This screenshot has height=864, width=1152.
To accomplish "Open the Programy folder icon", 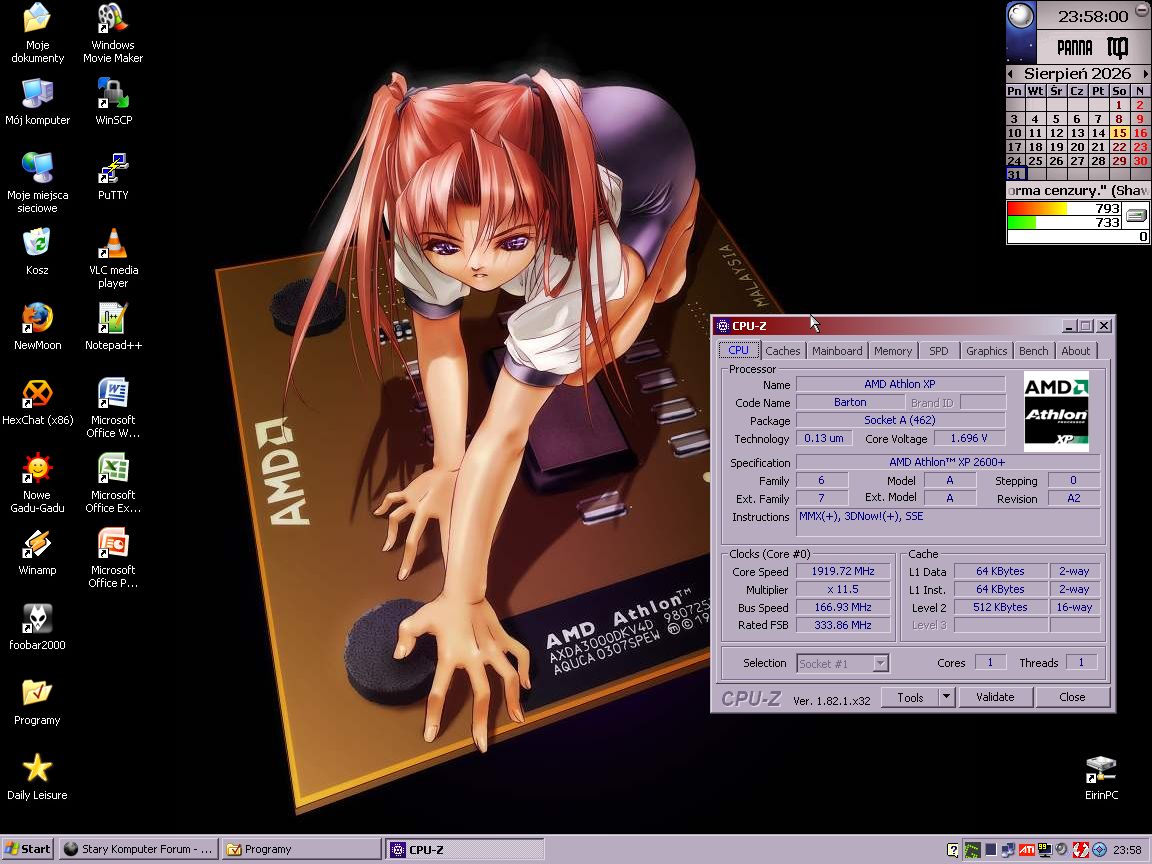I will coord(37,702).
